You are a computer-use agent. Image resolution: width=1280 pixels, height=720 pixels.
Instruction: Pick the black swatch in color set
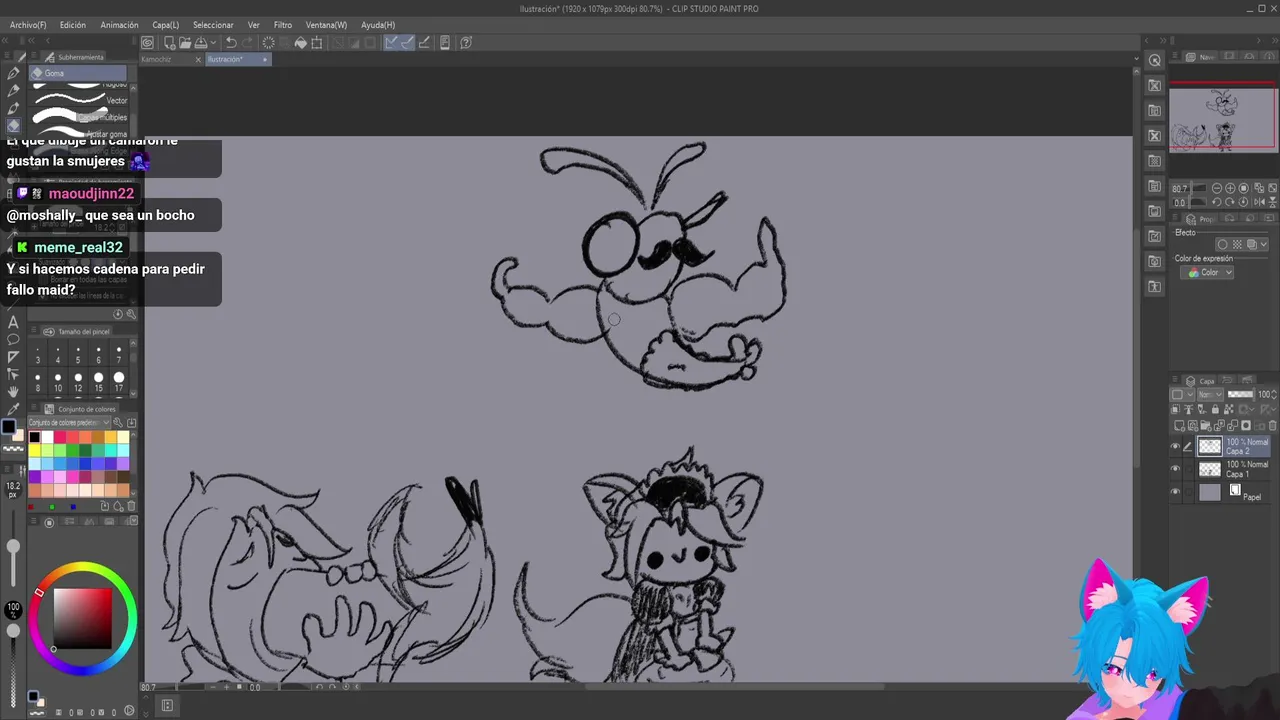(34, 438)
